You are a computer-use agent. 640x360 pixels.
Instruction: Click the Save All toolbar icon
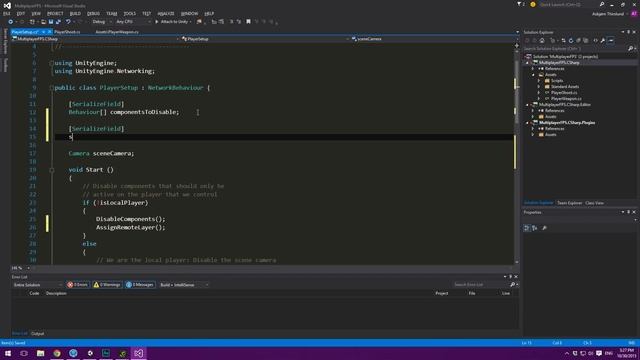coord(58,22)
